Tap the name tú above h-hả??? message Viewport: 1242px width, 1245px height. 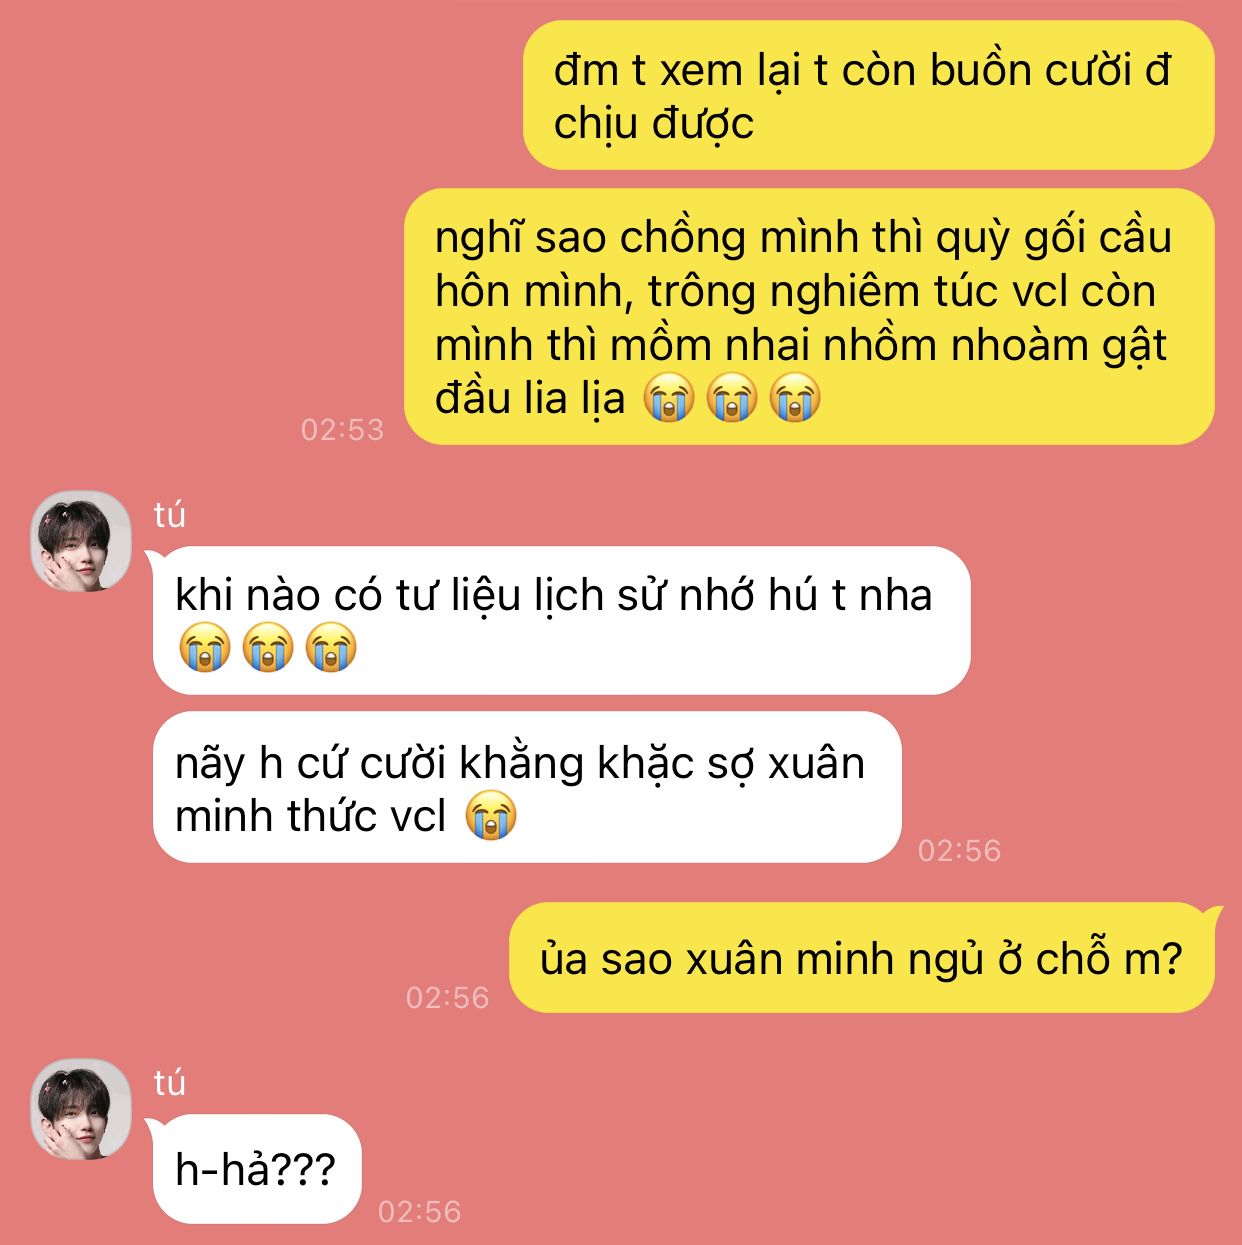pos(169,1083)
